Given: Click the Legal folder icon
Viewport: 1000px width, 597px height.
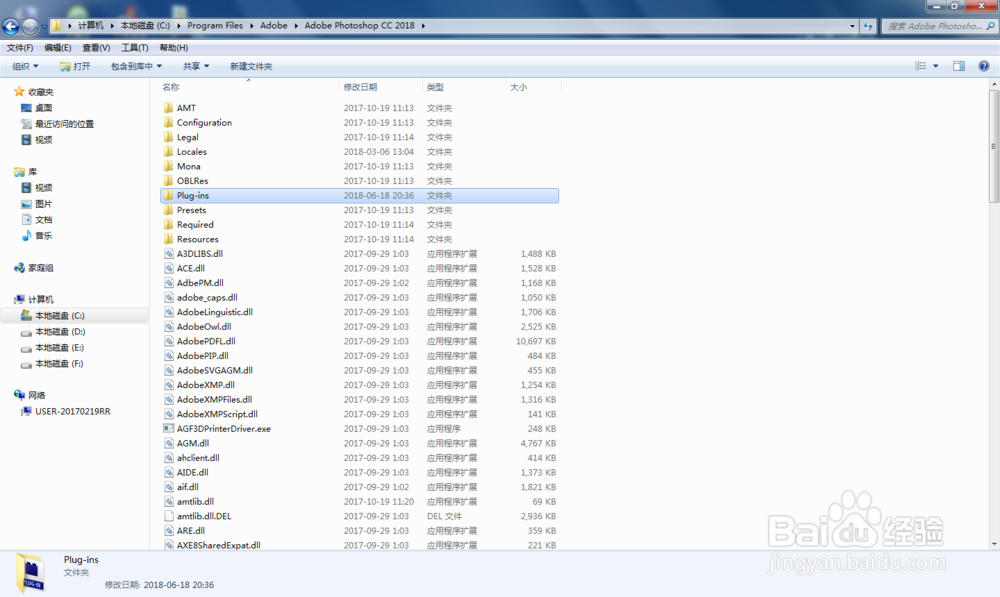Looking at the screenshot, I should 168,137.
